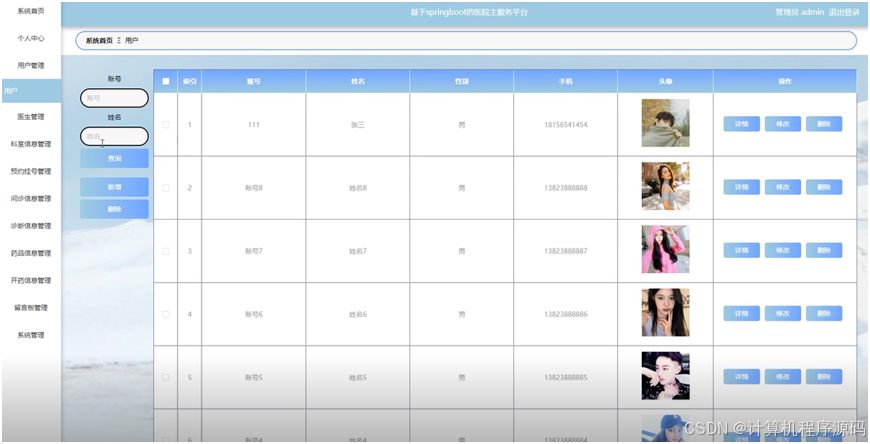Viewport: 870px width, 444px height.
Task: Open 问诊信息管理 sidebar menu
Action: click(31, 198)
